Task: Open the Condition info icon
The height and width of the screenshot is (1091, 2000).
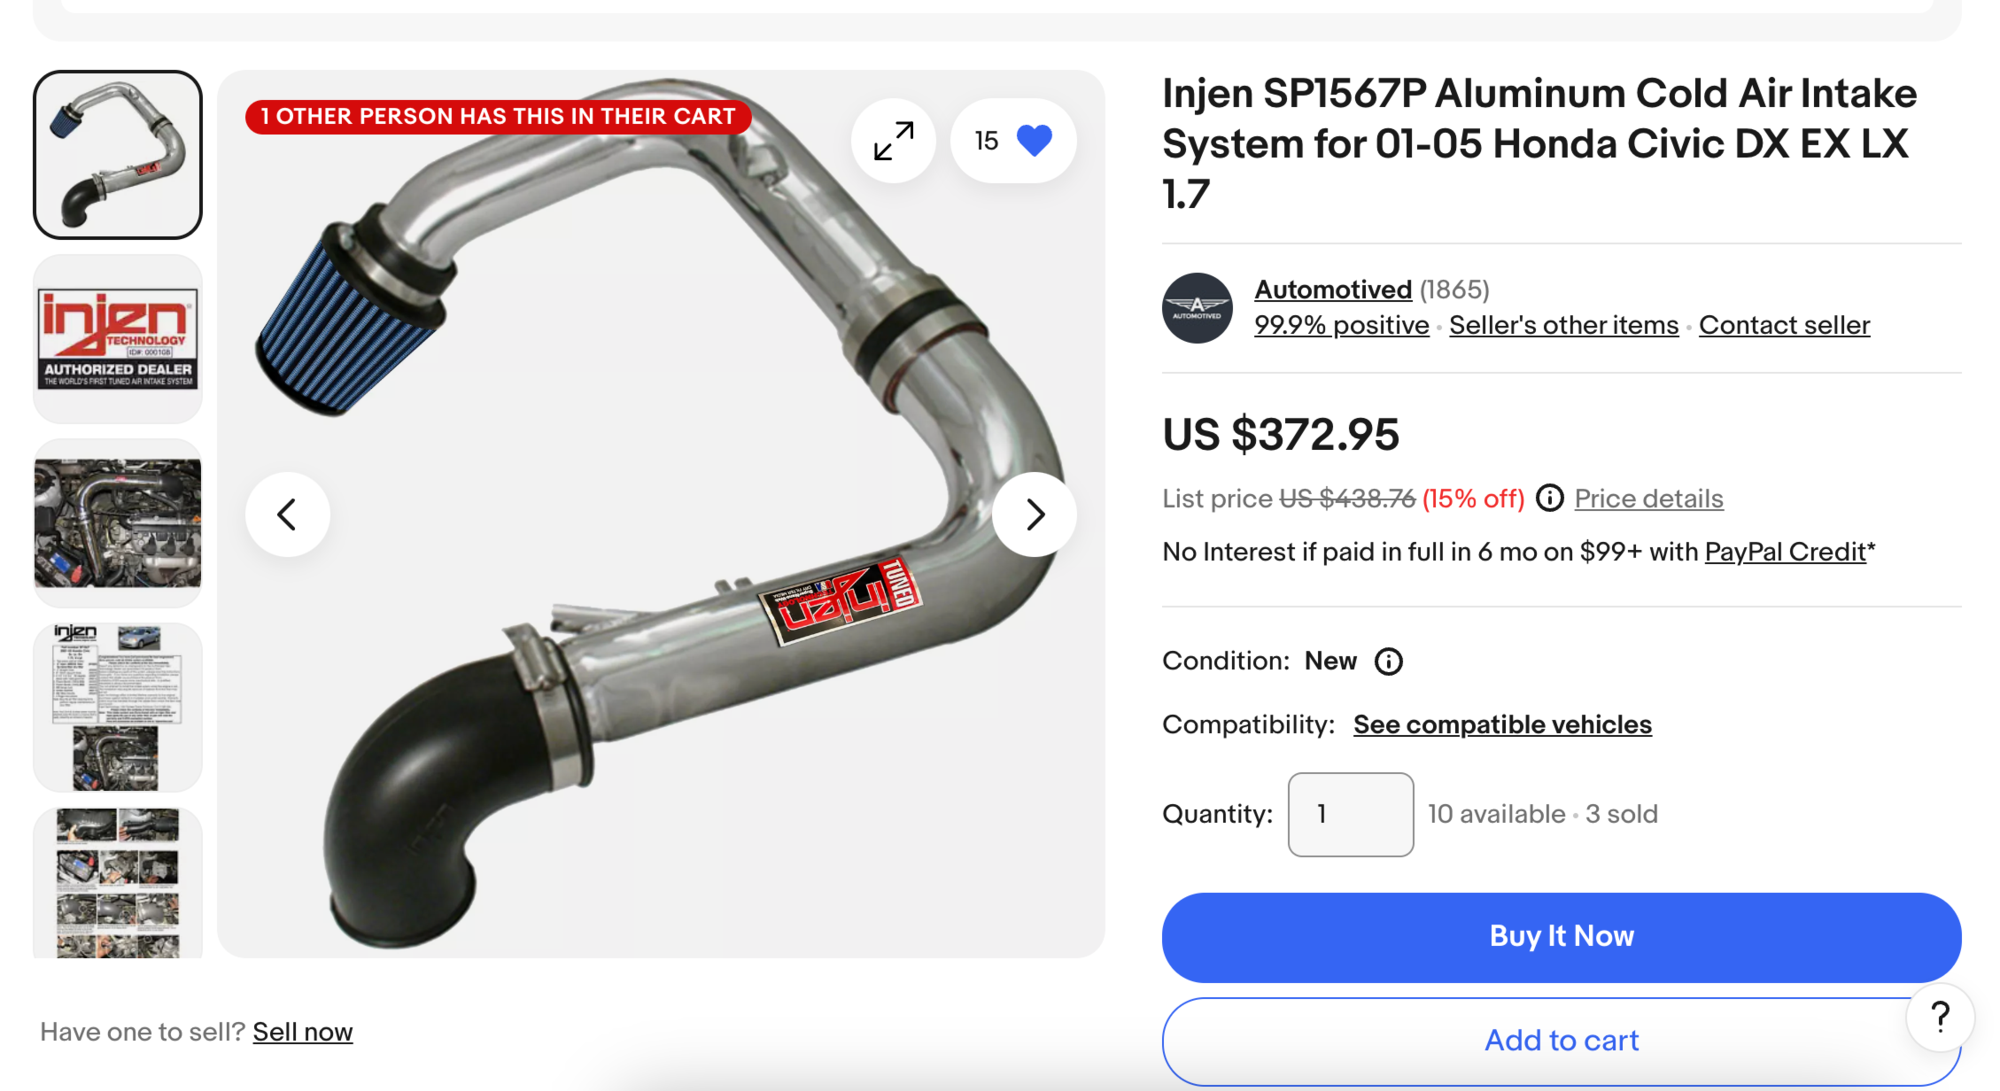Action: click(1388, 661)
